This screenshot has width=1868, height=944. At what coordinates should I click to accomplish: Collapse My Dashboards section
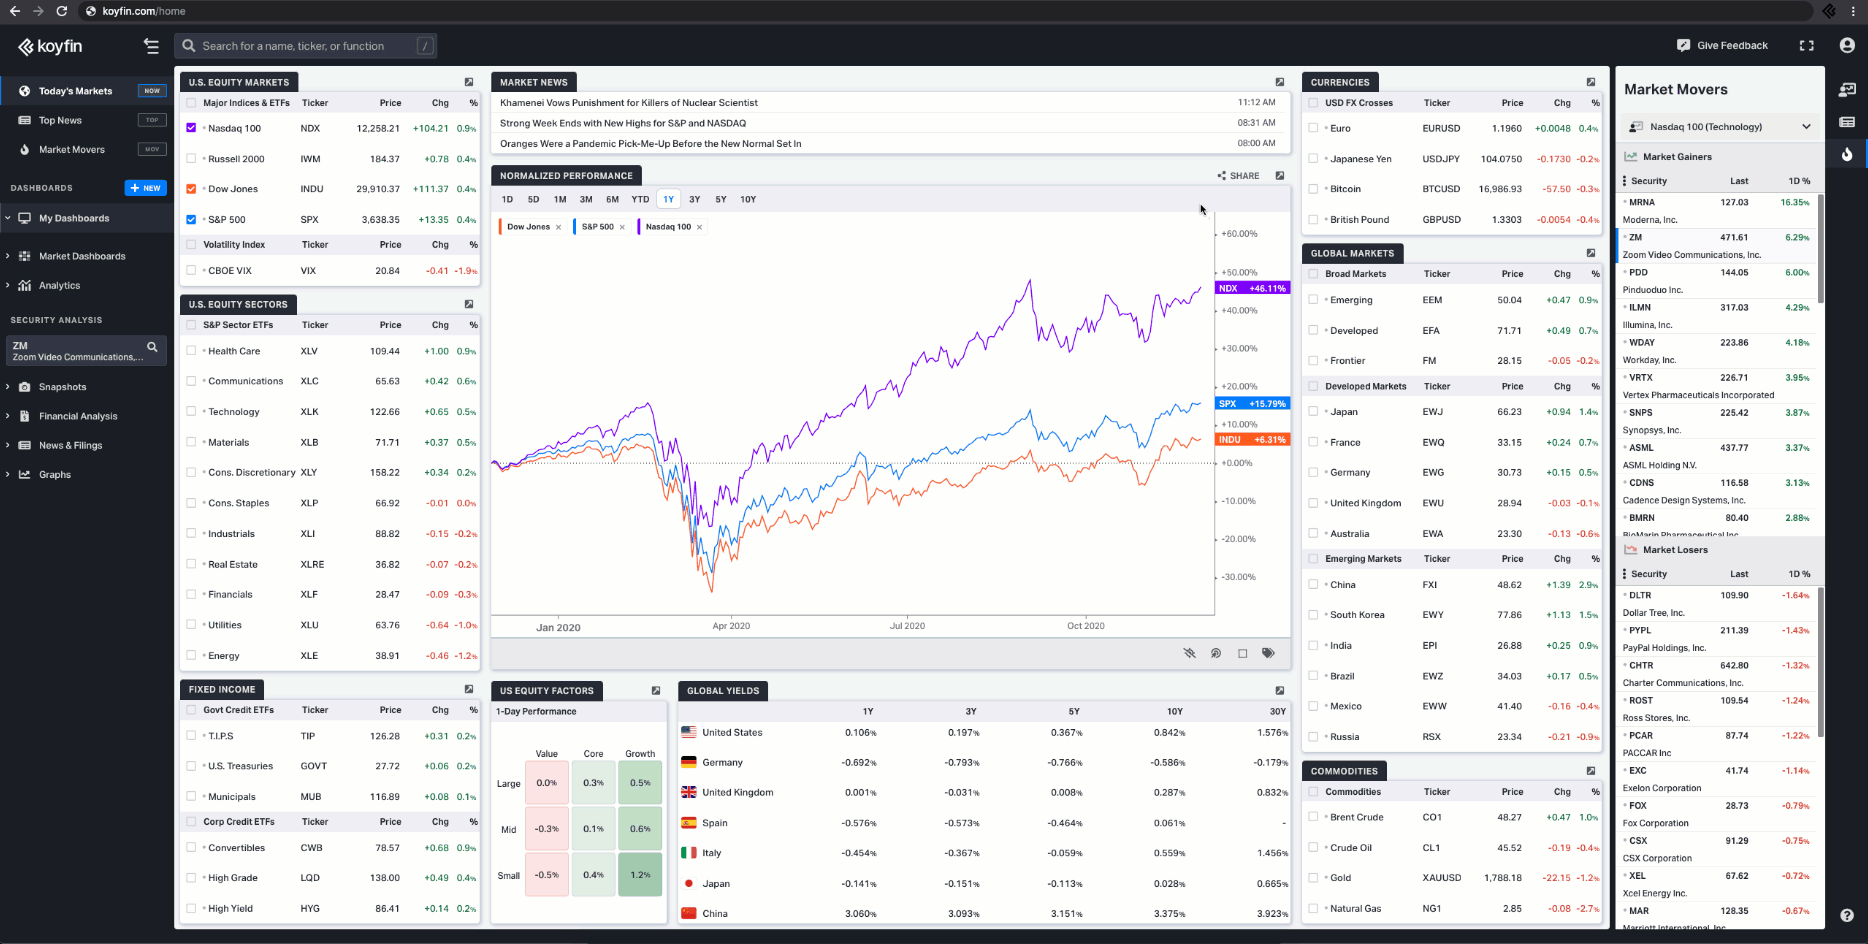point(7,218)
